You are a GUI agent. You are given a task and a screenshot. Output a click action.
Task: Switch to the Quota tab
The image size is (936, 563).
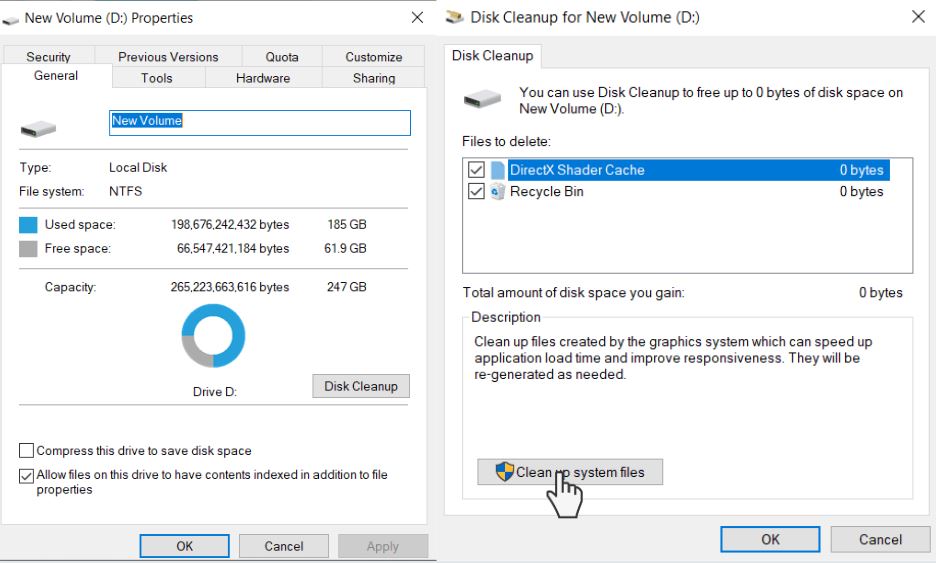[282, 57]
